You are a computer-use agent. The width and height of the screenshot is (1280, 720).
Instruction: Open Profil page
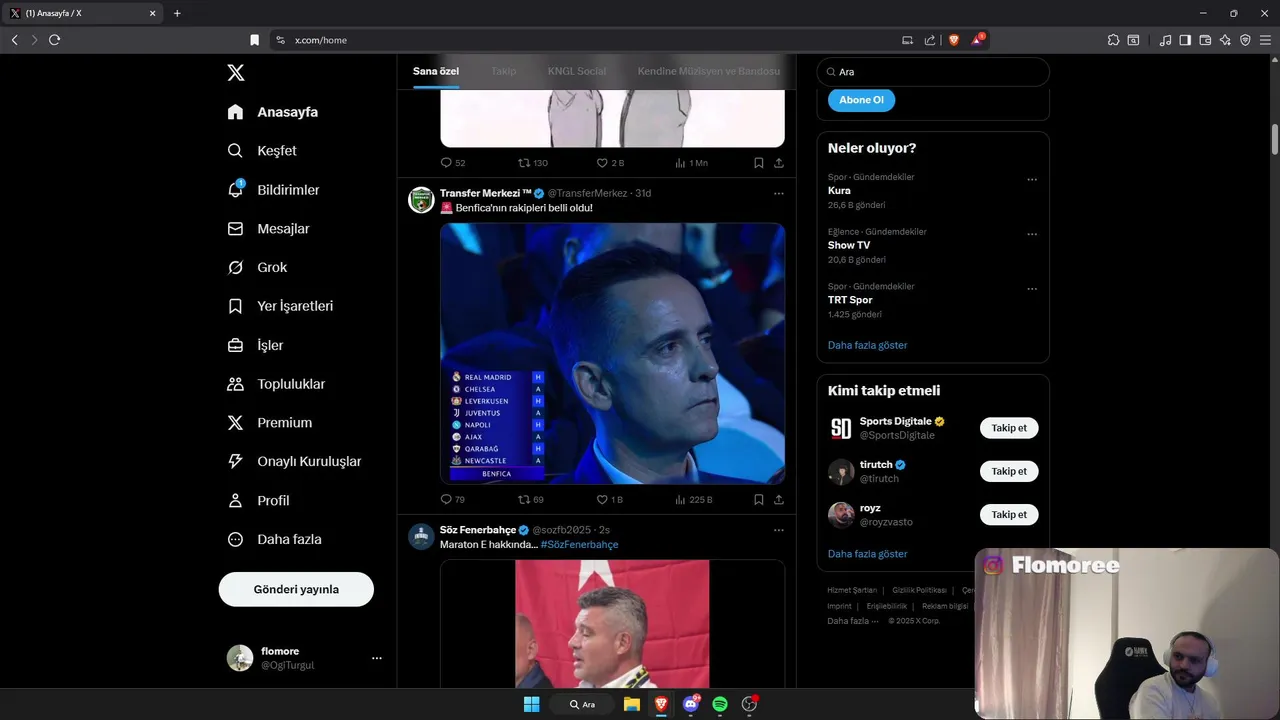pos(258,501)
